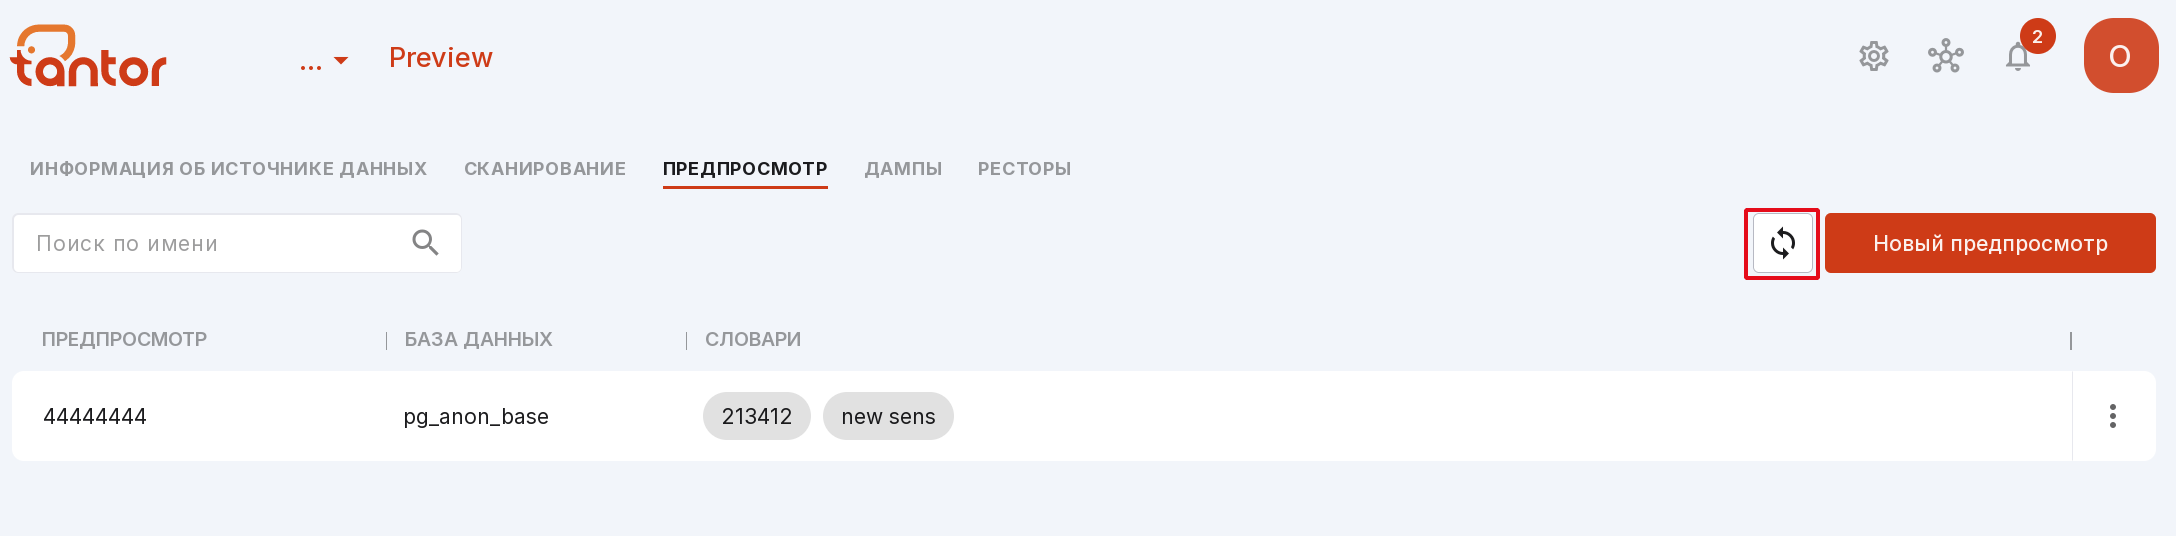Click the new sens dictionary chip
2176x536 pixels.
pos(888,416)
